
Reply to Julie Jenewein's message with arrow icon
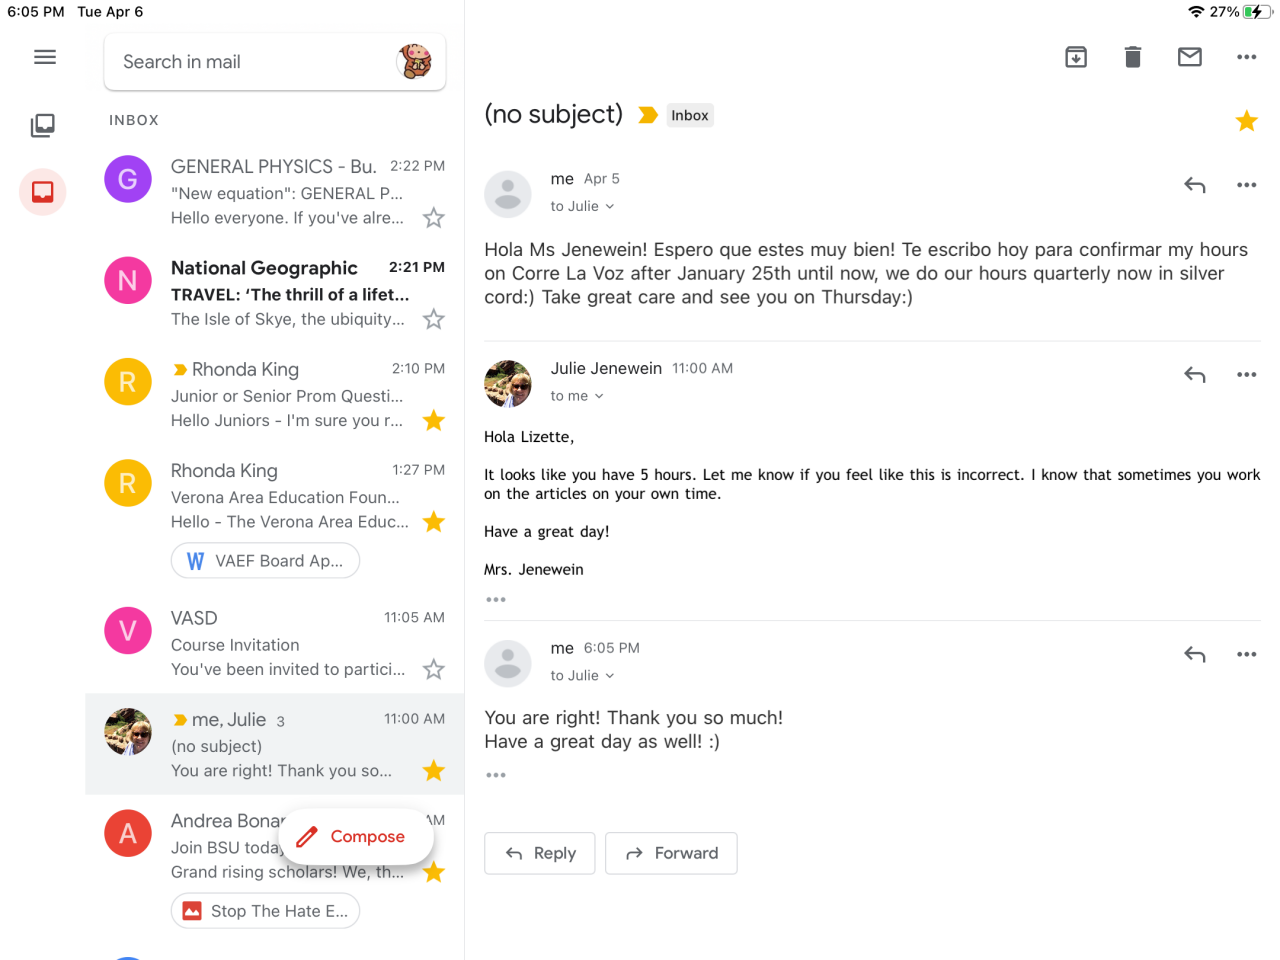pyautogui.click(x=1195, y=375)
